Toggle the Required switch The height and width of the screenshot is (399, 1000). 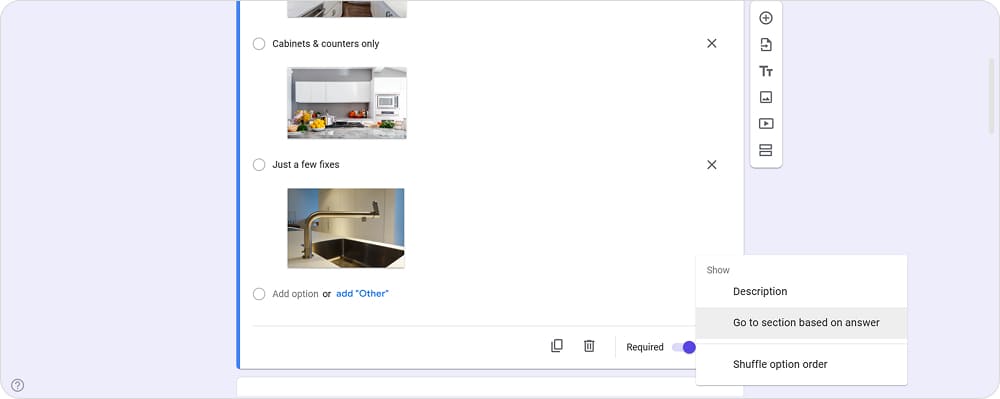tap(684, 347)
